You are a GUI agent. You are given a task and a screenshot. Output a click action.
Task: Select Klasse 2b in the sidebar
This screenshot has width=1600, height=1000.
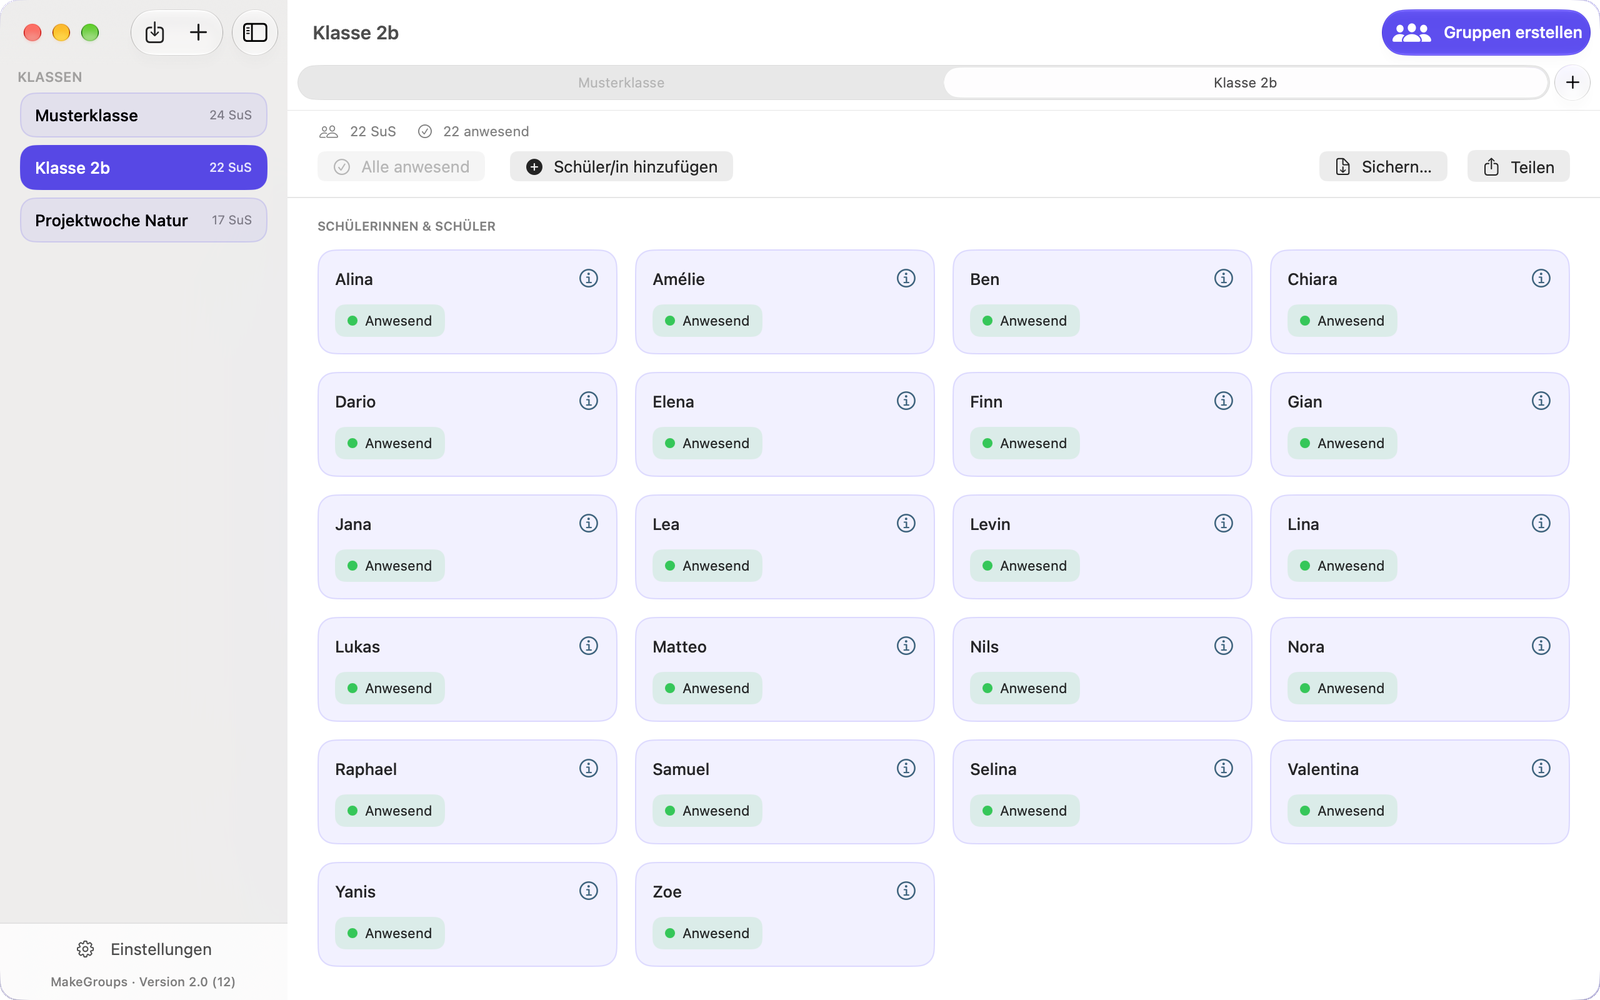click(143, 168)
